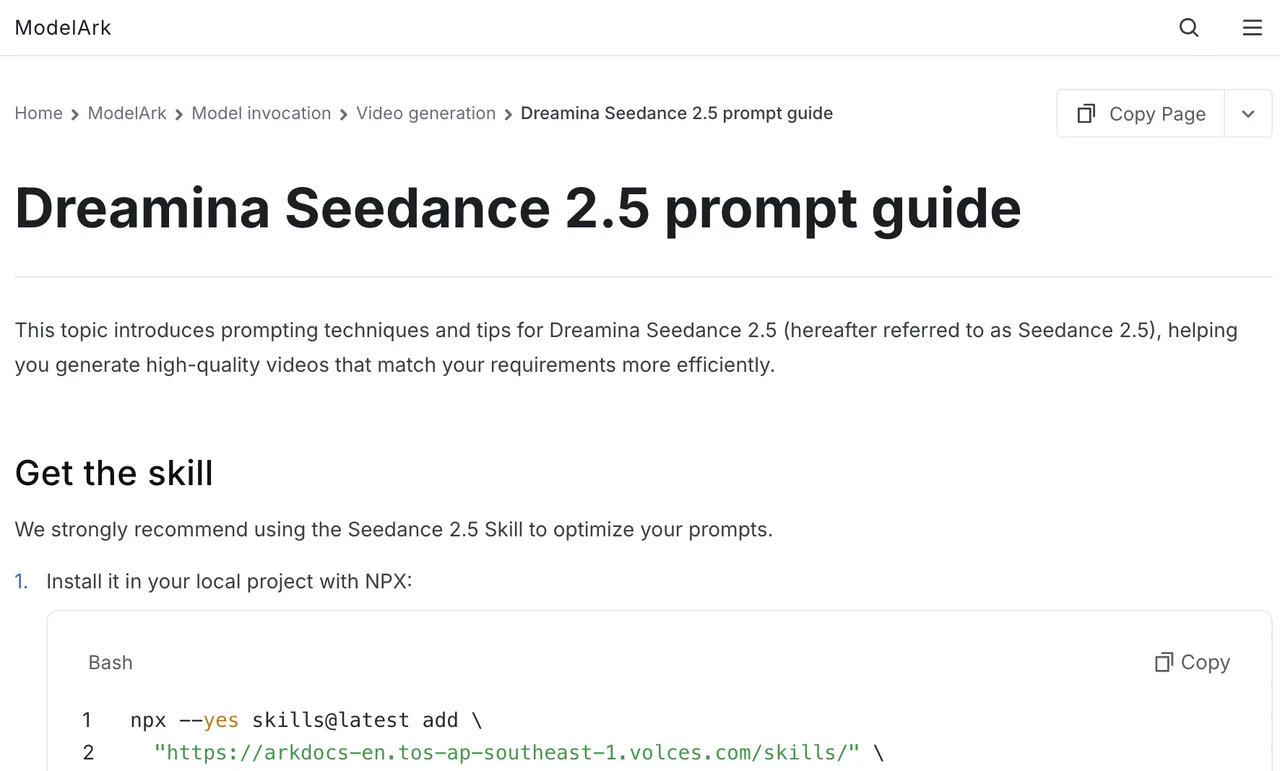Click chevron separator after ModelArk breadcrumb

[x=179, y=115]
